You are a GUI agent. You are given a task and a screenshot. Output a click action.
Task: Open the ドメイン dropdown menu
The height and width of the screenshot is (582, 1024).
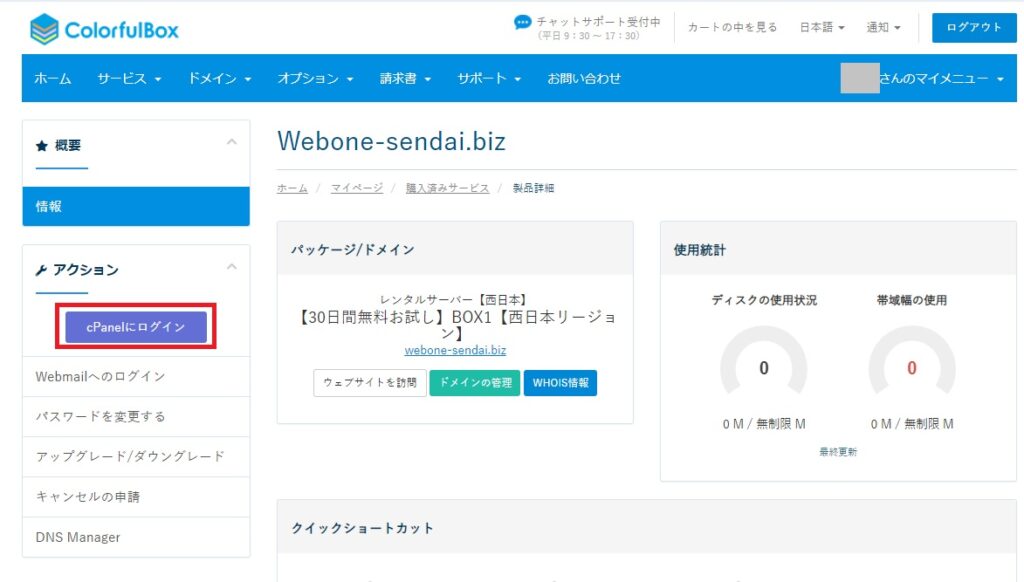[219, 78]
